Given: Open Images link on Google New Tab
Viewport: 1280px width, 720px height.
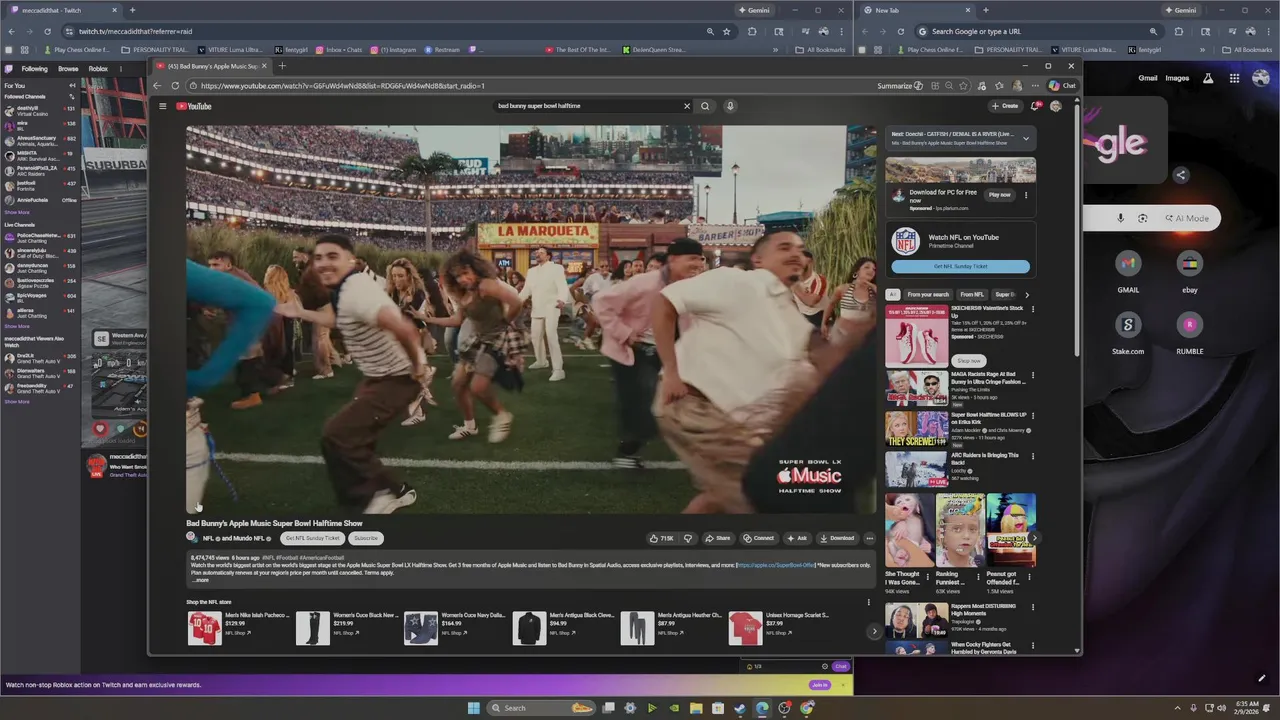Looking at the screenshot, I should (1177, 78).
